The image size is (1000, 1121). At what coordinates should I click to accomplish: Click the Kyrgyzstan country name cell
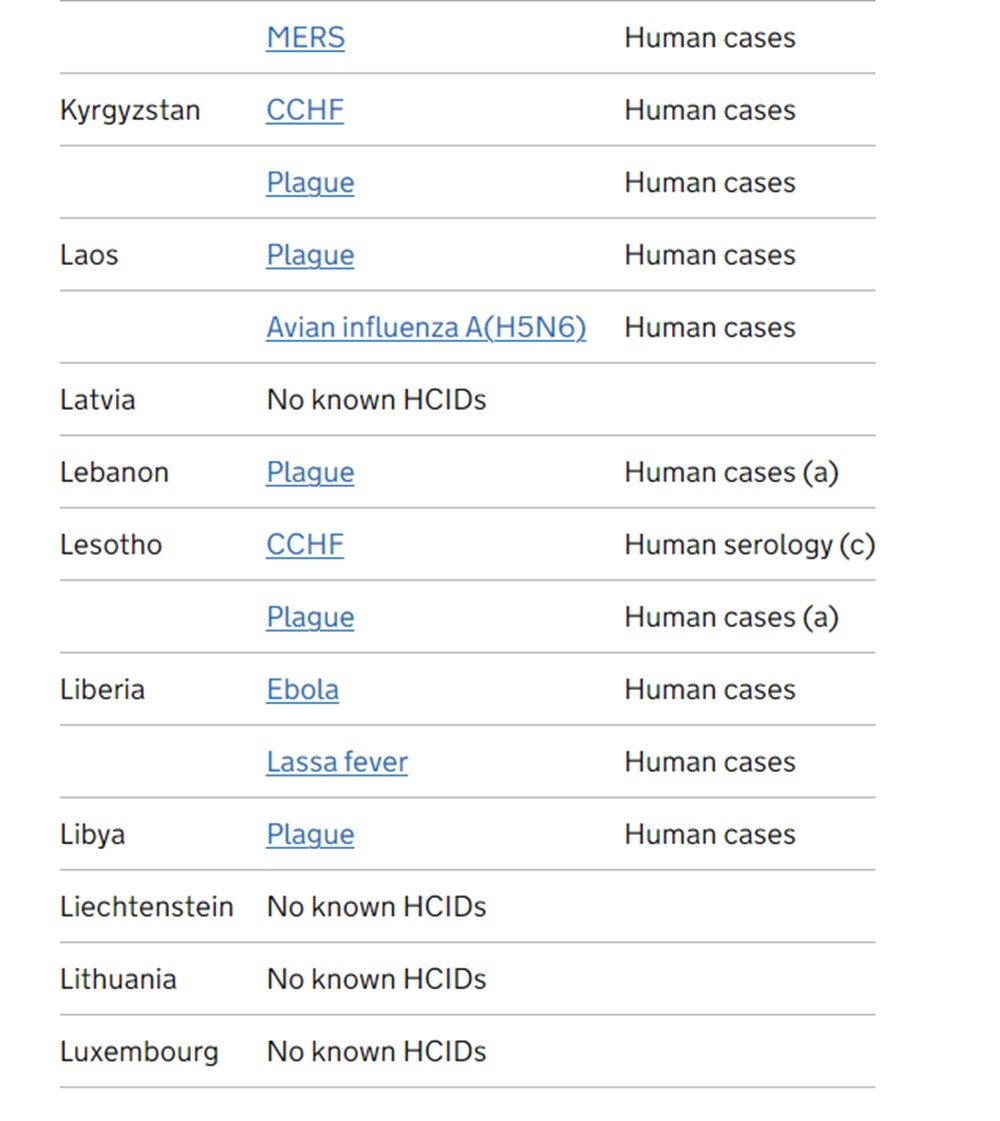coord(130,110)
